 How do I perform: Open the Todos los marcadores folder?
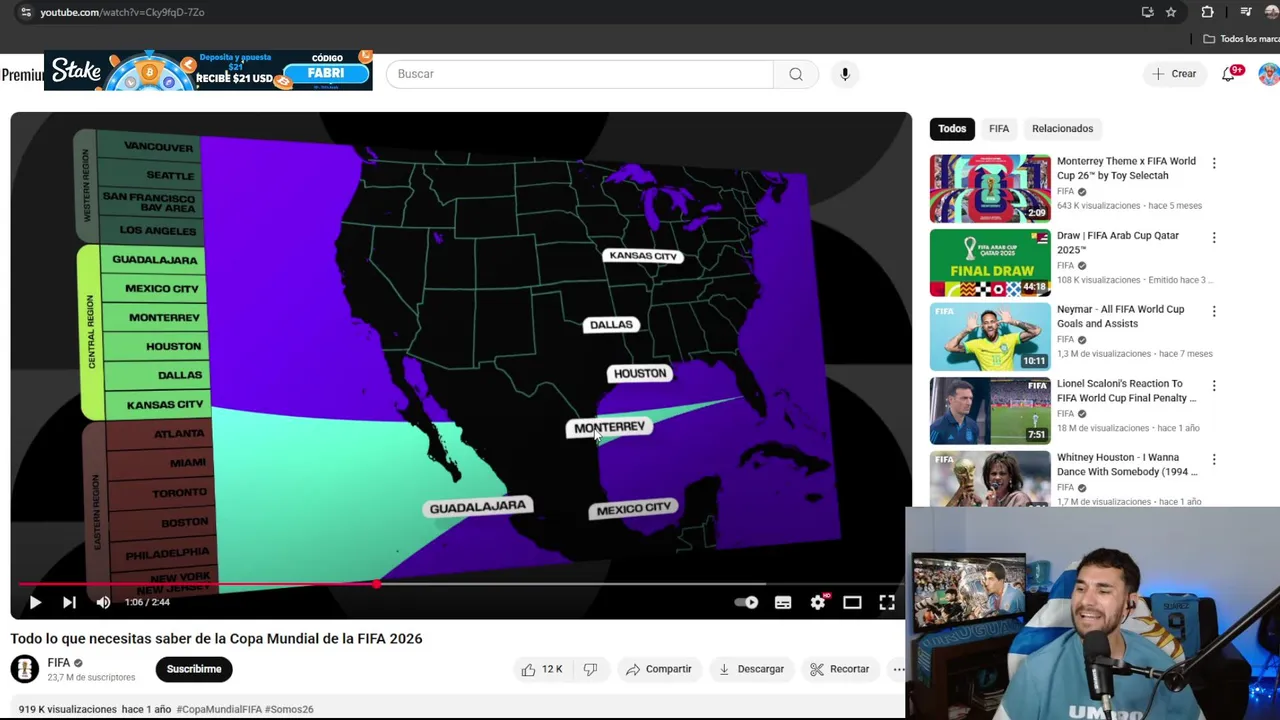point(1241,39)
